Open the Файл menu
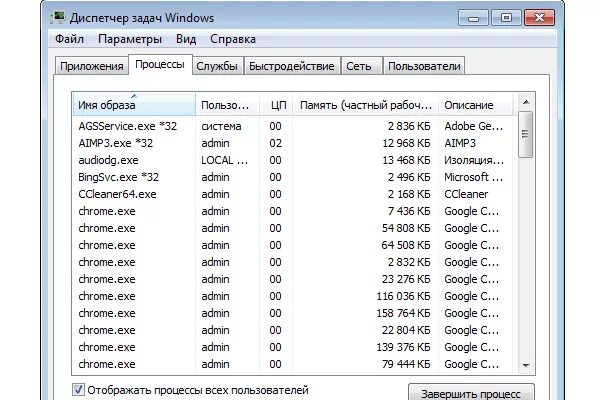This screenshot has width=600, height=400. pyautogui.click(x=69, y=39)
